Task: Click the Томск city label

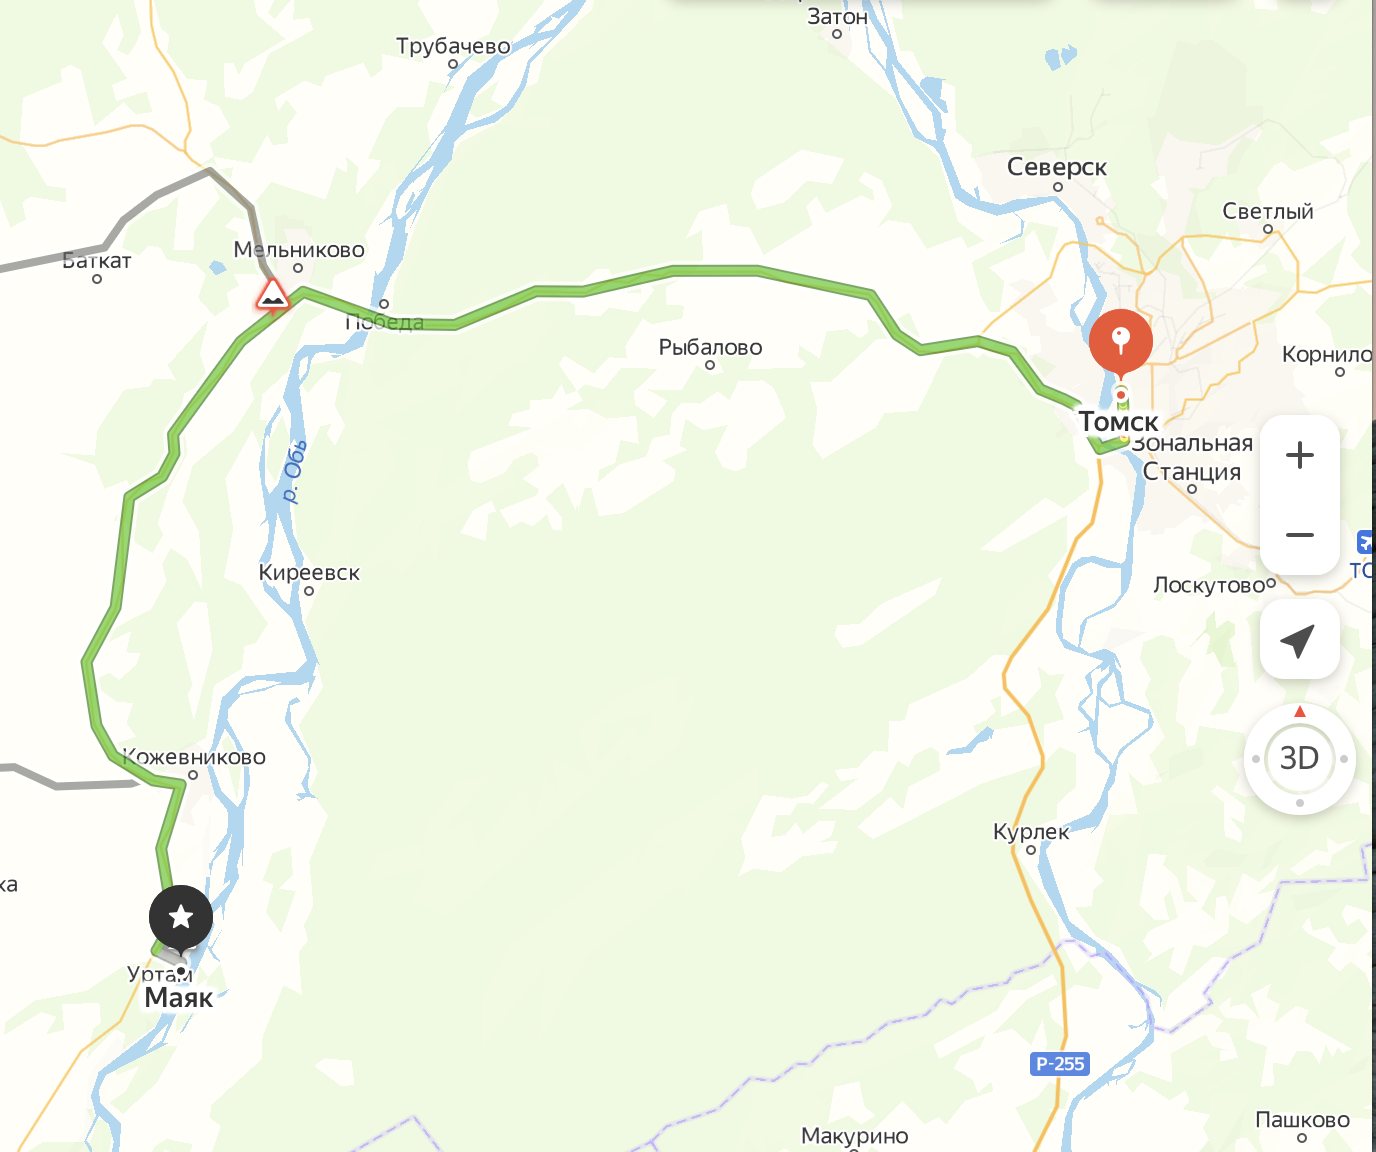Action: point(1118,422)
